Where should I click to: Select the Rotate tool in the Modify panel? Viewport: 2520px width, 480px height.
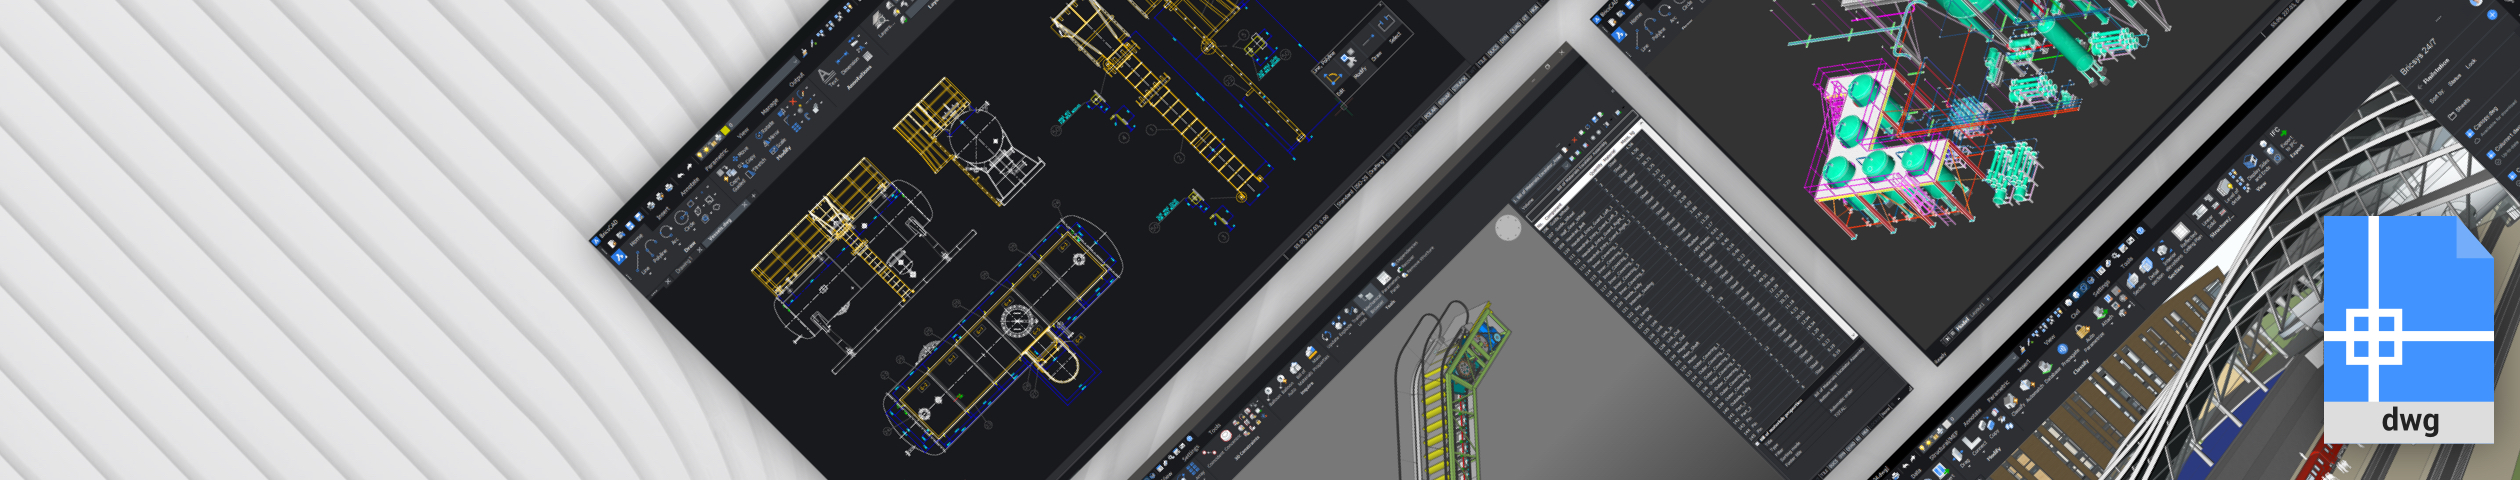(x=765, y=129)
